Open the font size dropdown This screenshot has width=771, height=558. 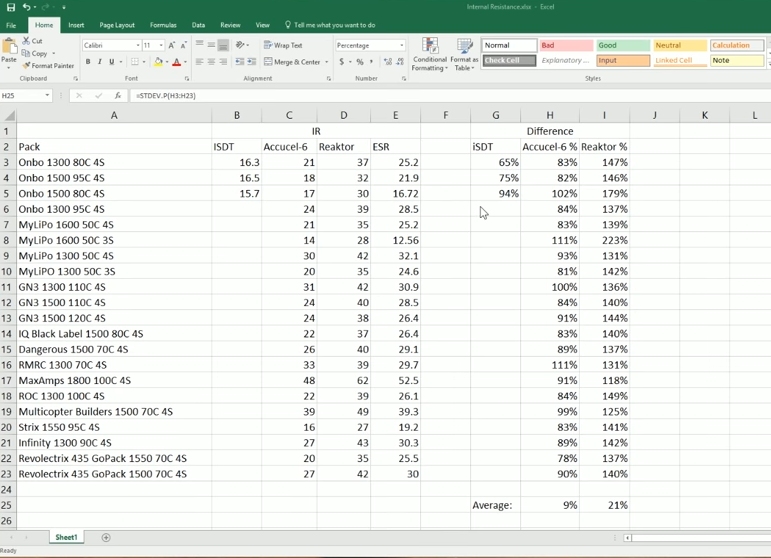coord(161,45)
